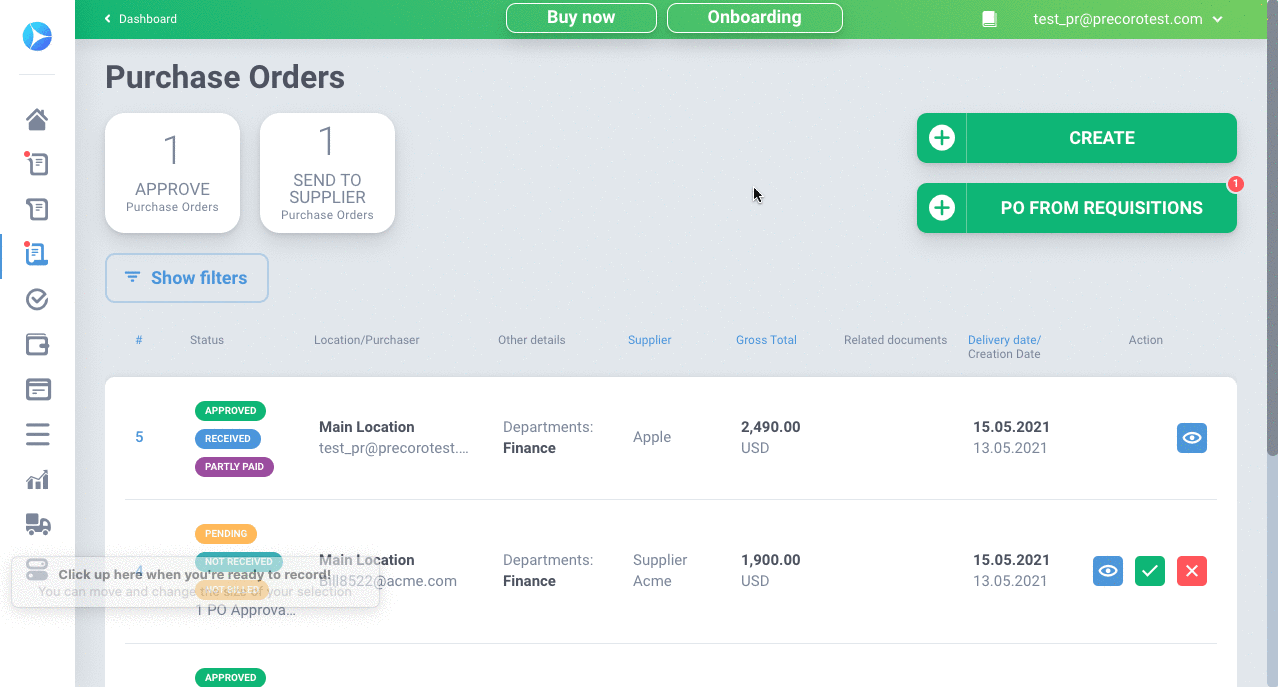The width and height of the screenshot is (1278, 687).
Task: View purchase order 5 via eye icon
Action: (1192, 438)
